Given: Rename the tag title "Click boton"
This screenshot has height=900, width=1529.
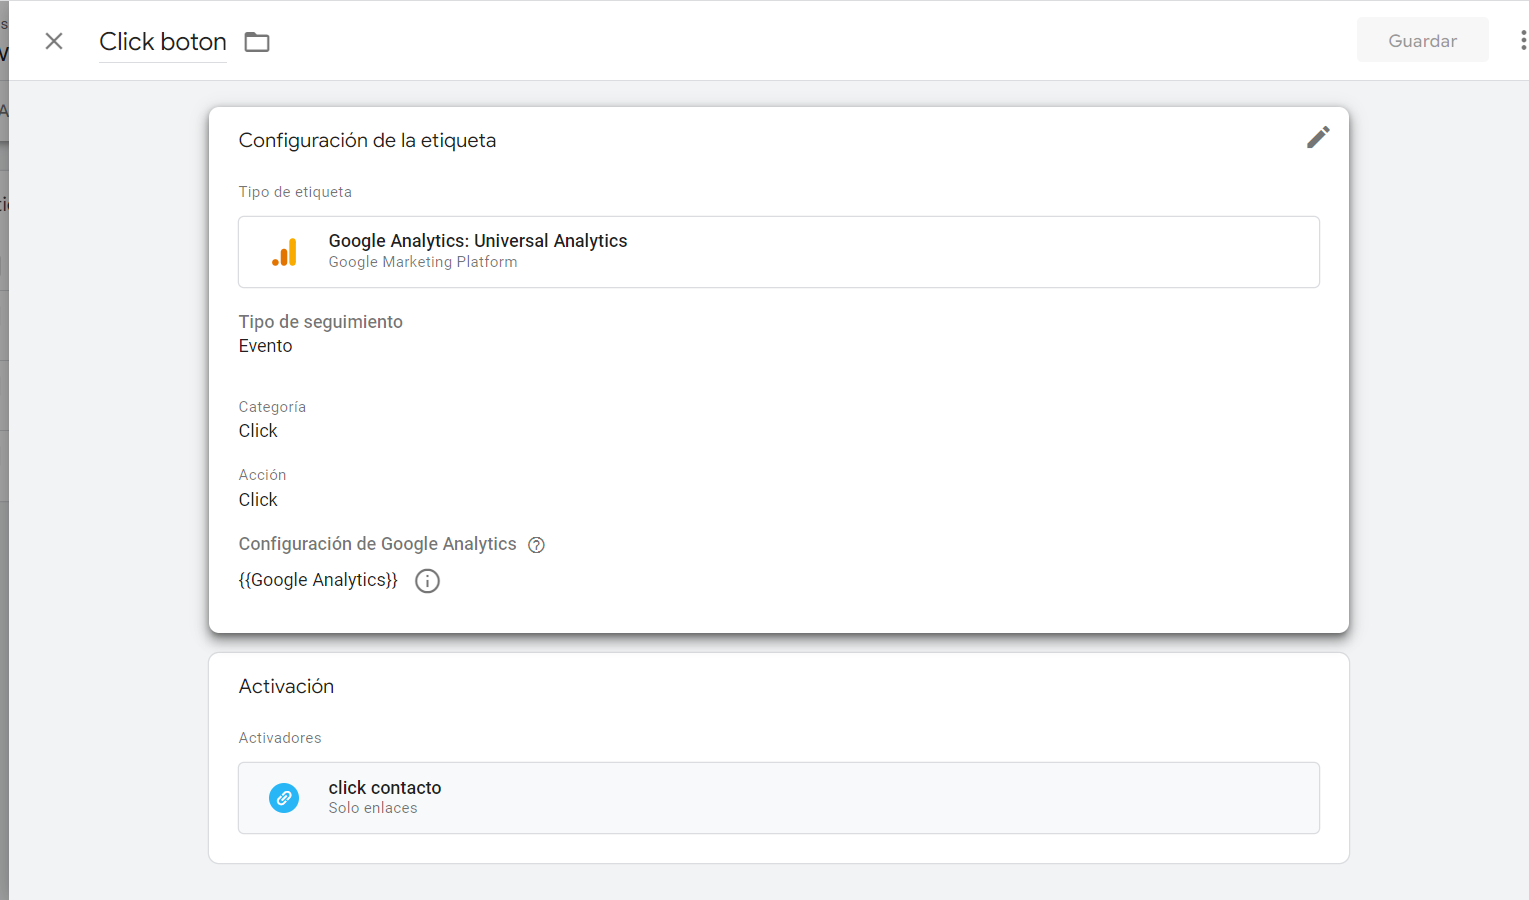Looking at the screenshot, I should click(x=163, y=42).
